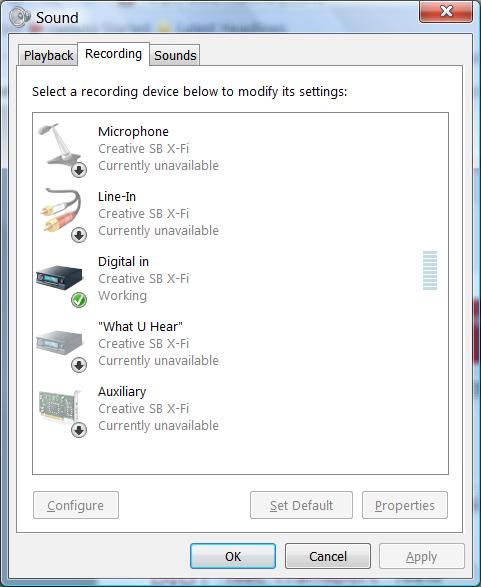Click the OK button
The image size is (481, 587).
pos(233,556)
